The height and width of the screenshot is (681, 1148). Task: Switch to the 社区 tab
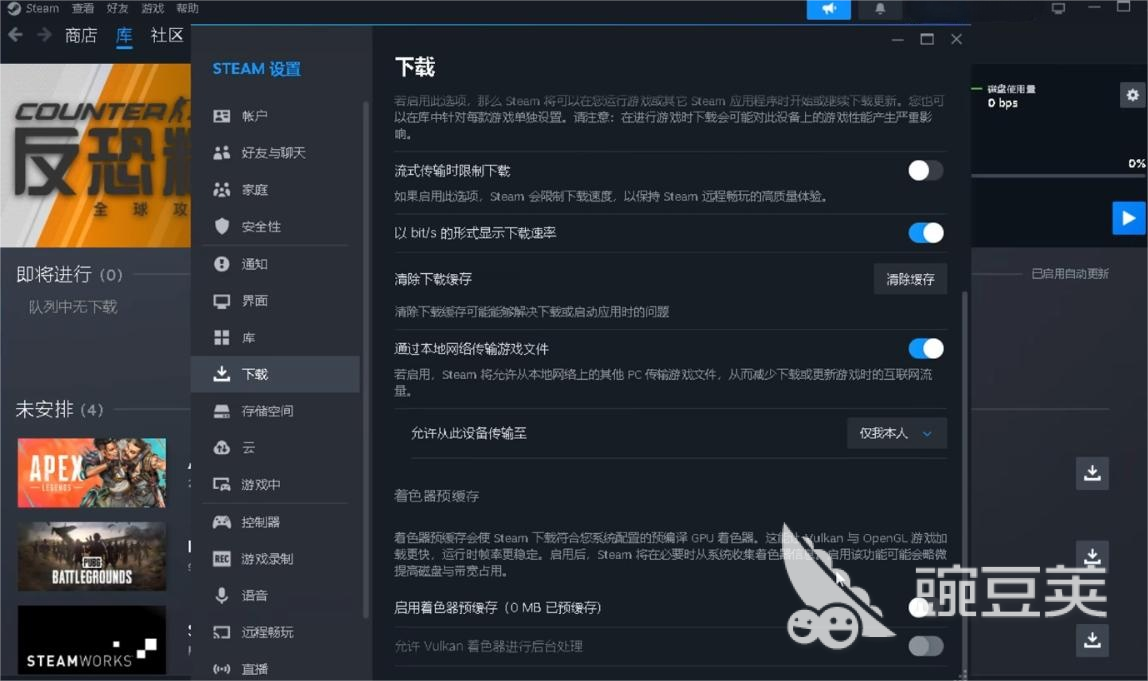pos(167,36)
